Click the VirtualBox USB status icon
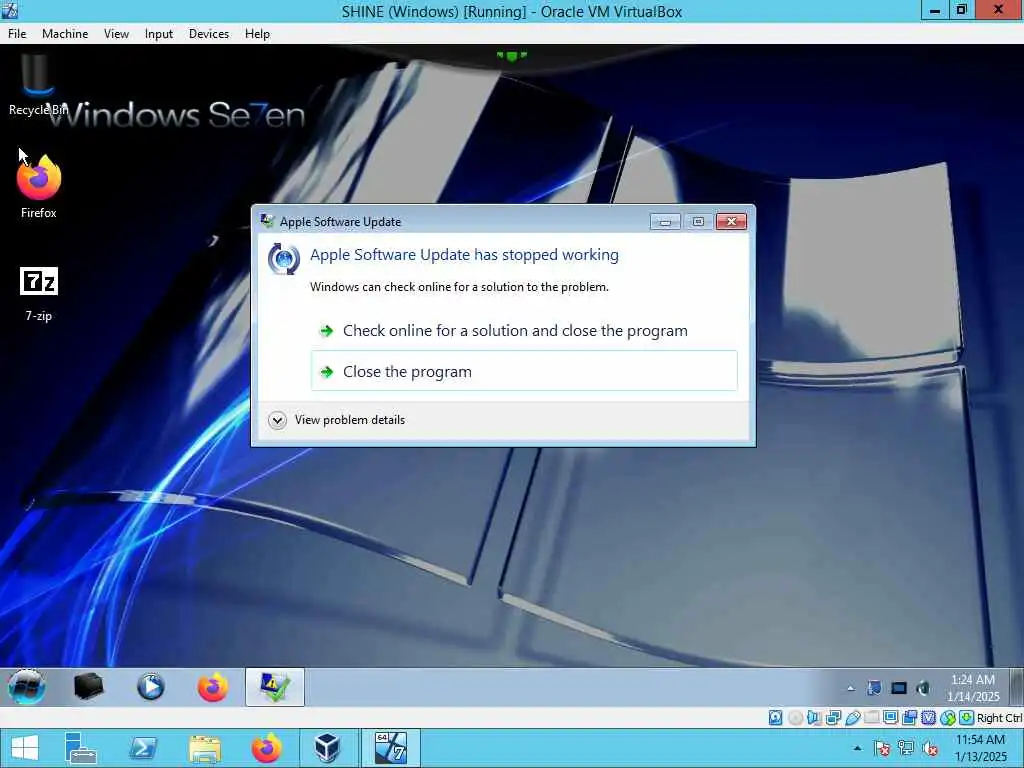 [852, 718]
